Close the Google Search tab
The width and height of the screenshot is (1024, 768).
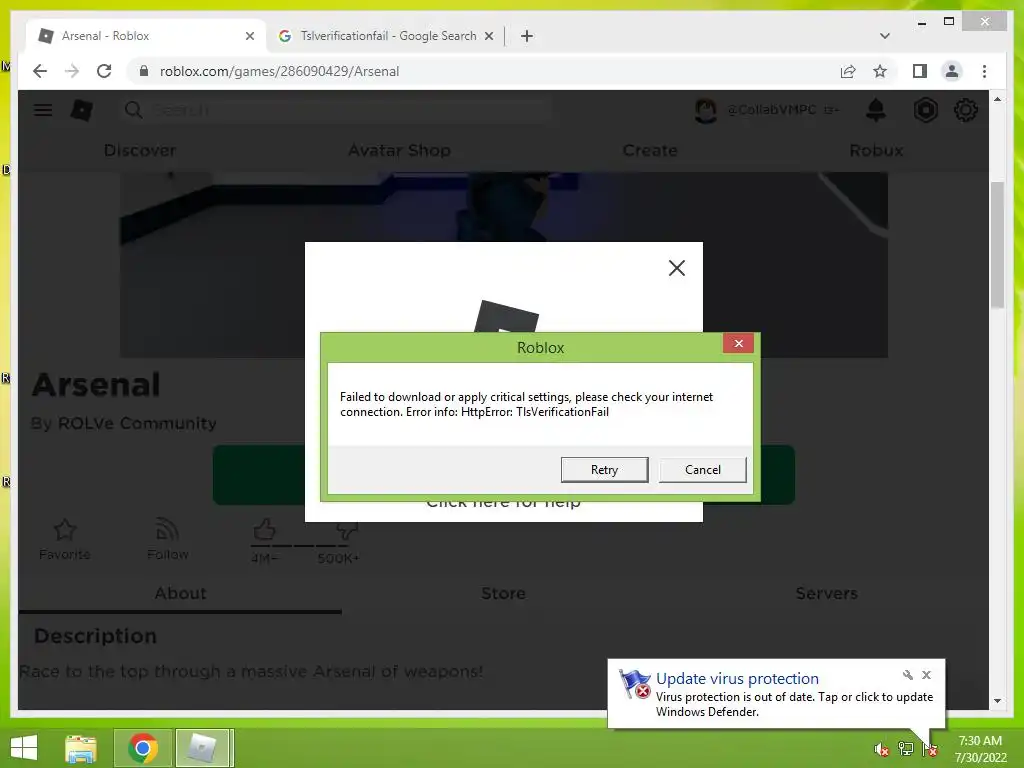coord(488,37)
